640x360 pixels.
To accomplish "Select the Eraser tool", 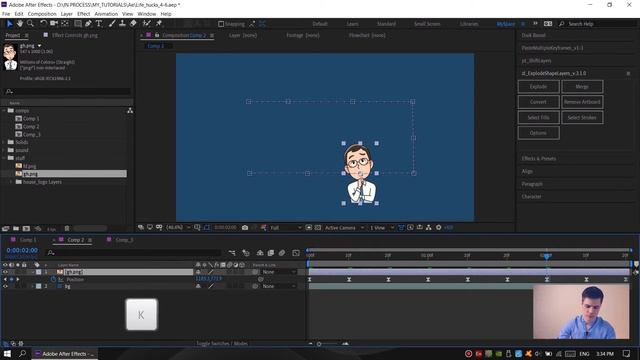I will [133, 24].
